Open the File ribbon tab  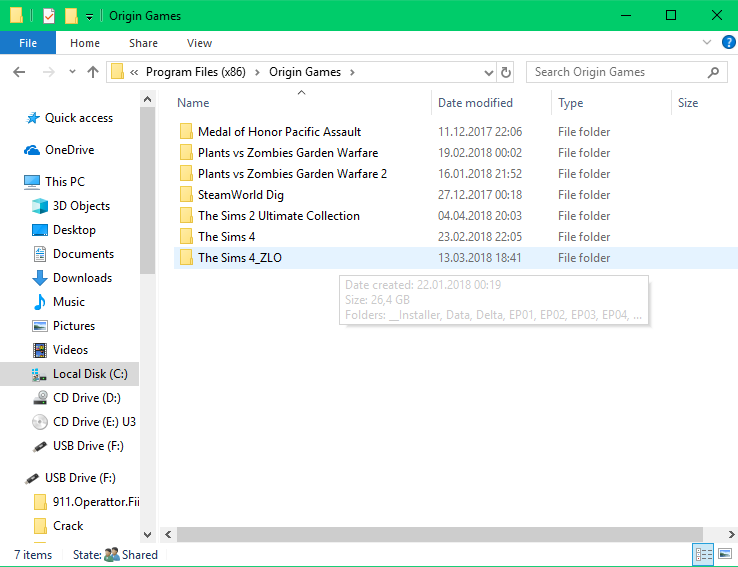(x=28, y=43)
